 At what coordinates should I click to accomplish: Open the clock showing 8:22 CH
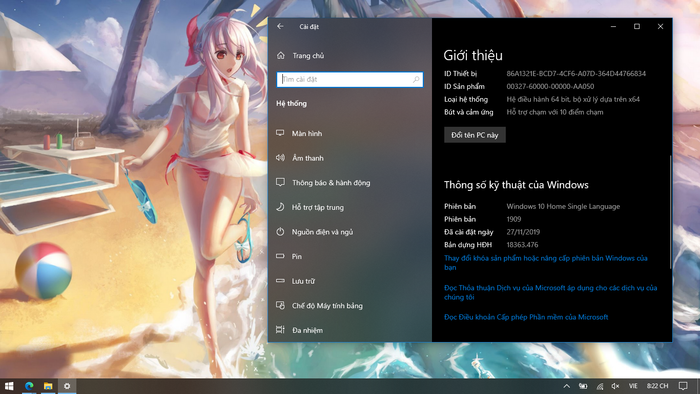pyautogui.click(x=658, y=386)
